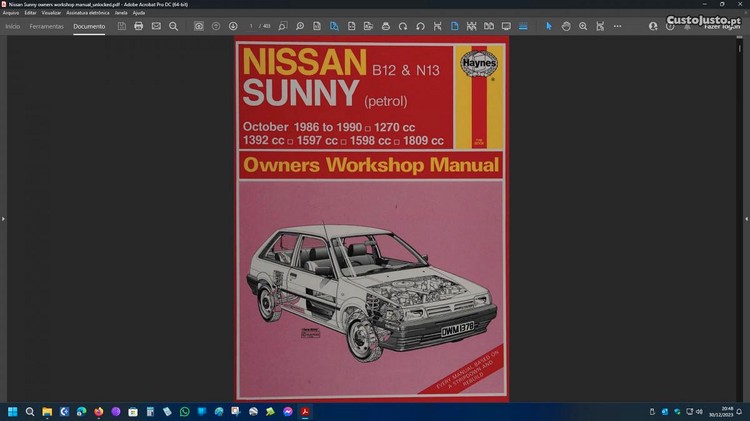Open the Find text magnifier icon

tap(173, 26)
